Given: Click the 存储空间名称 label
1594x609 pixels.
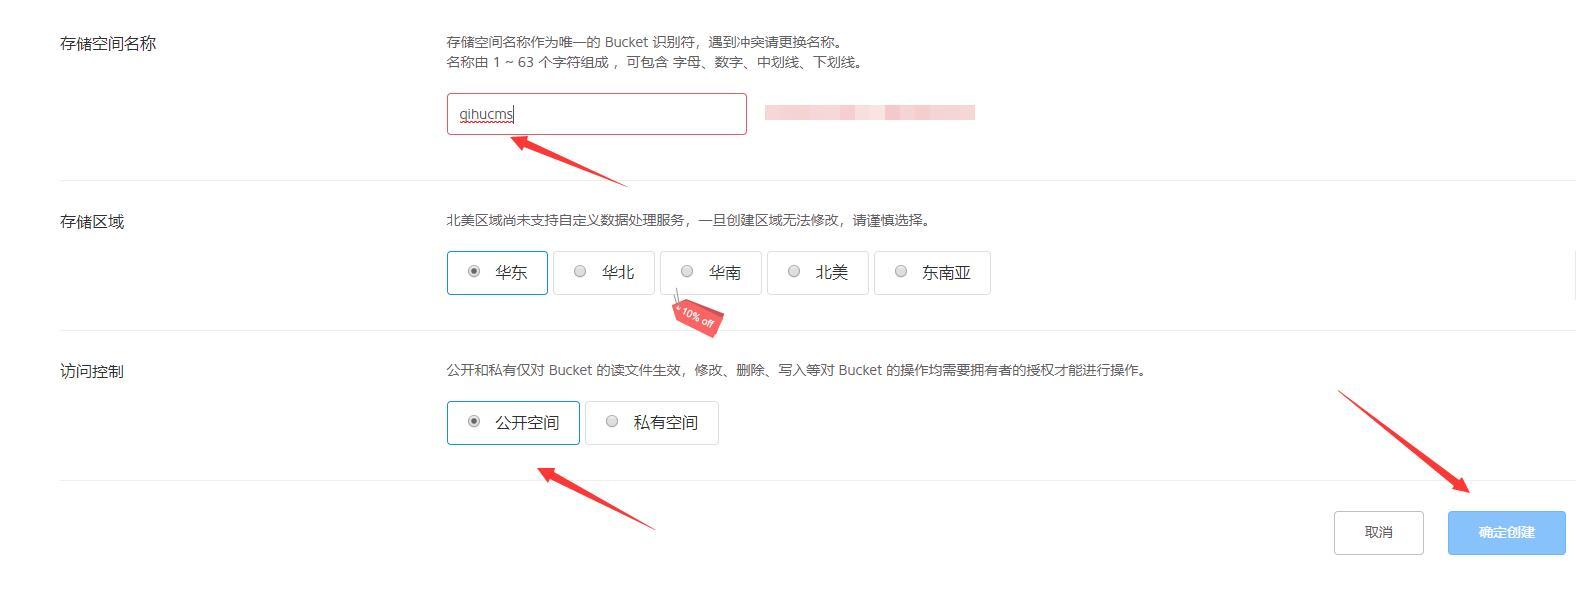Looking at the screenshot, I should pyautogui.click(x=108, y=44).
